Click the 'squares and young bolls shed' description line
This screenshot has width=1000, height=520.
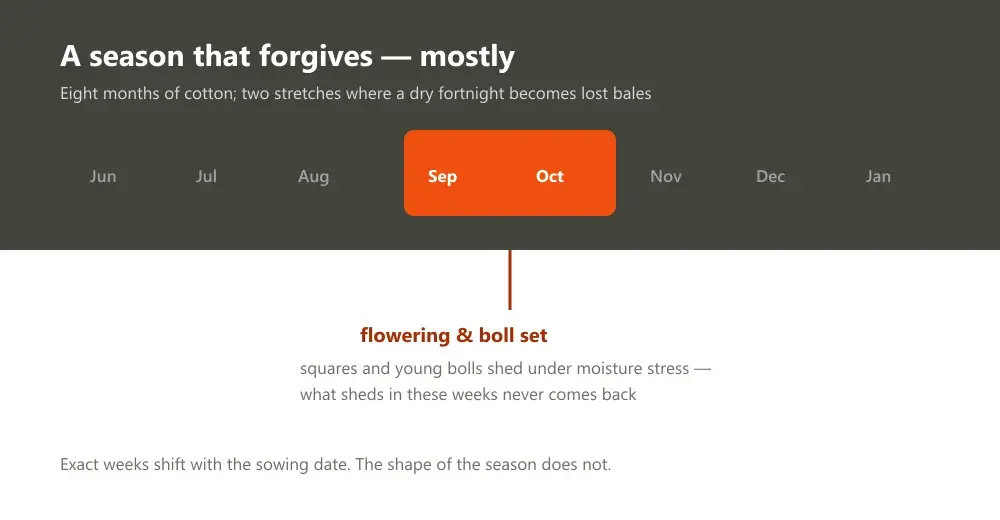click(505, 369)
